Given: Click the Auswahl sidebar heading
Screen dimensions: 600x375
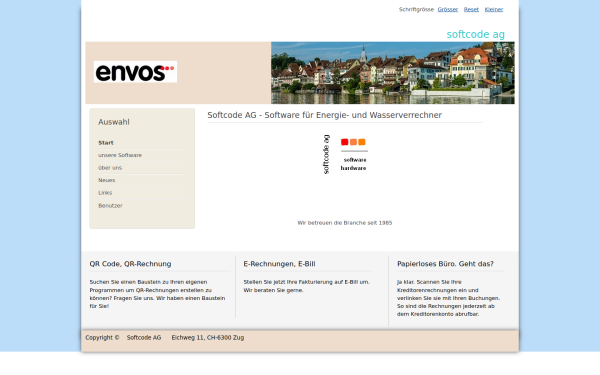Looking at the screenshot, I should pyautogui.click(x=114, y=122).
